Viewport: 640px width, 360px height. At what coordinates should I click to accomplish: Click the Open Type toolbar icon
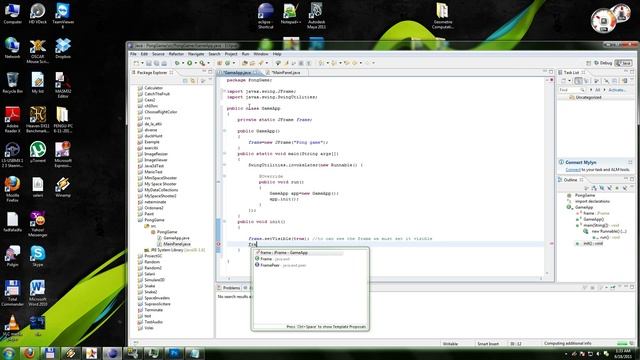pyautogui.click(x=245, y=63)
